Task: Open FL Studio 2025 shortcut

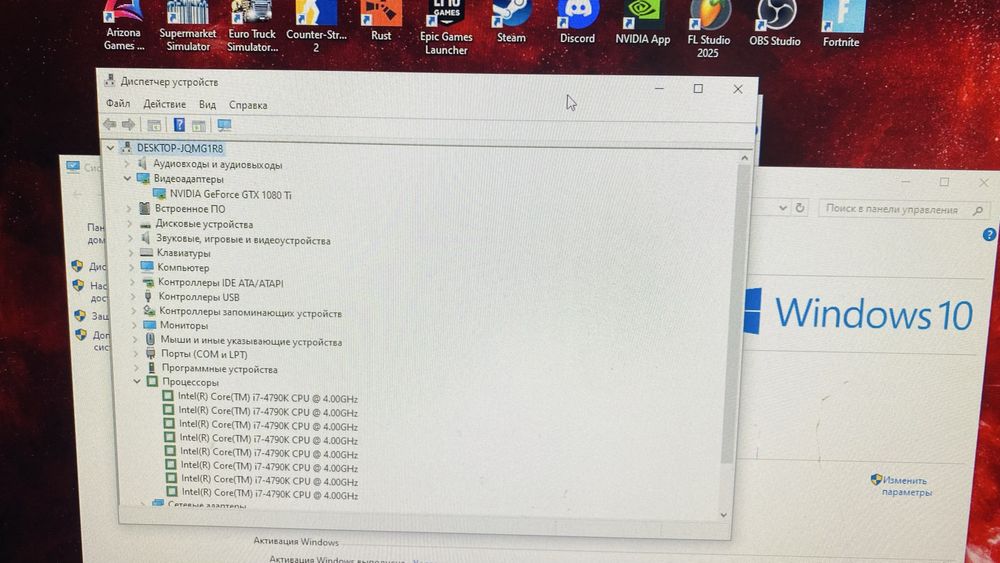Action: click(x=708, y=30)
